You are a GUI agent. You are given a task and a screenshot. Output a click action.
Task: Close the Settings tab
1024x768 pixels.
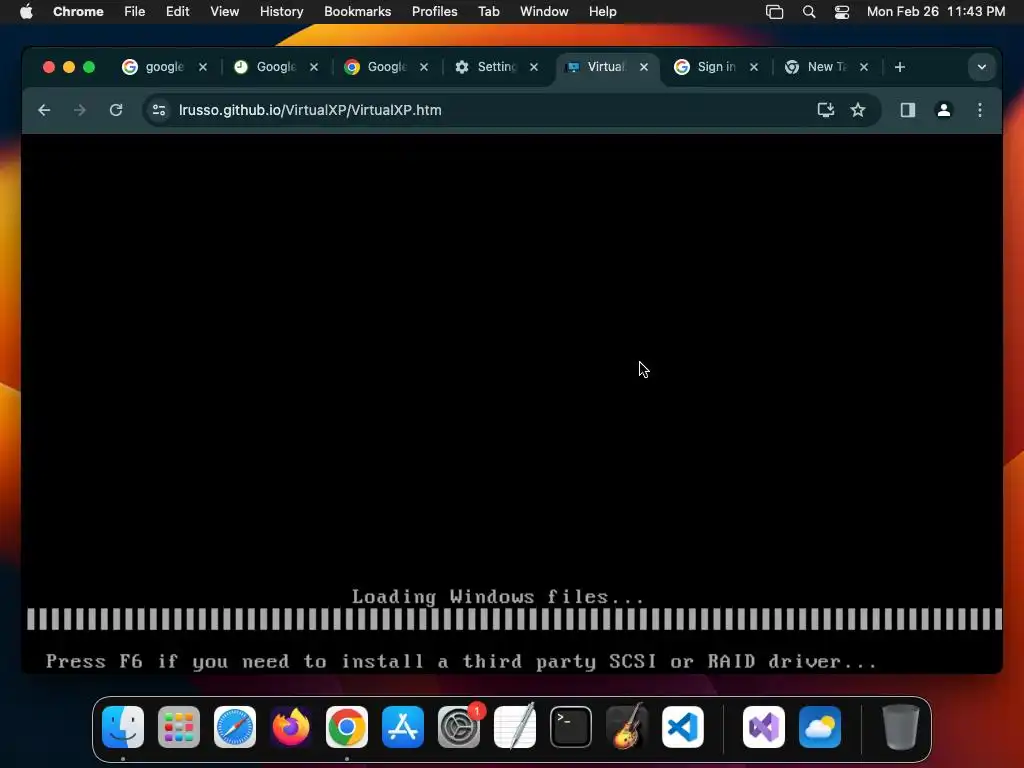[534, 67]
